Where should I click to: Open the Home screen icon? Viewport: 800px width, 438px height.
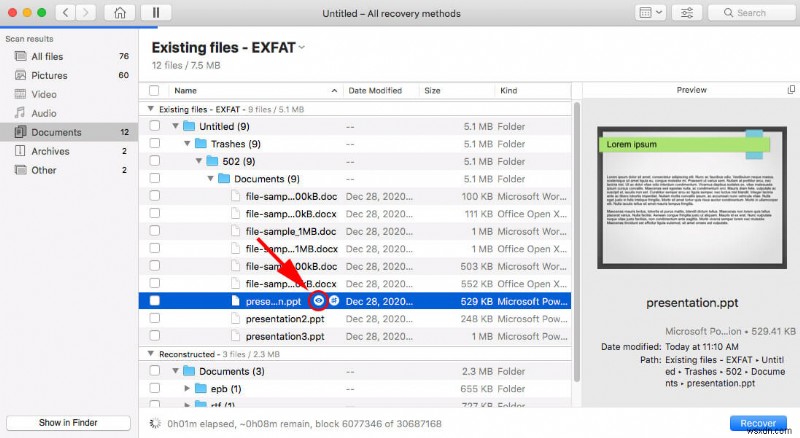pos(120,12)
